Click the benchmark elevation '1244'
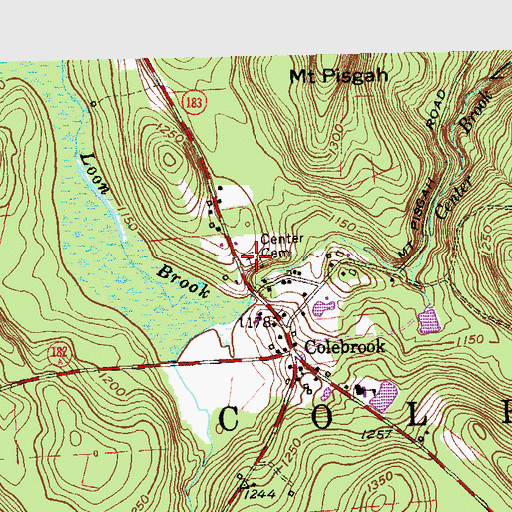 [259, 494]
